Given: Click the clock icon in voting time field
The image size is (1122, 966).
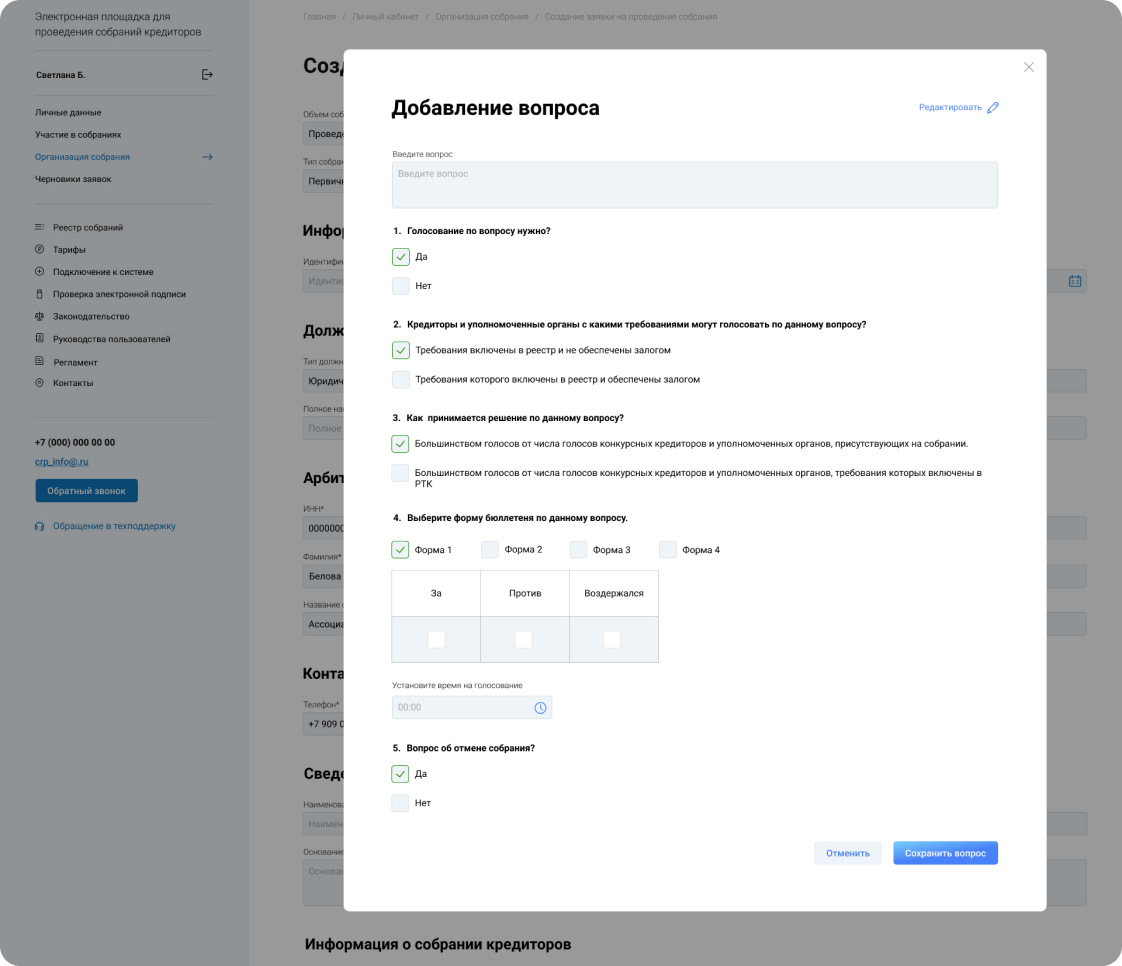Looking at the screenshot, I should 540,708.
